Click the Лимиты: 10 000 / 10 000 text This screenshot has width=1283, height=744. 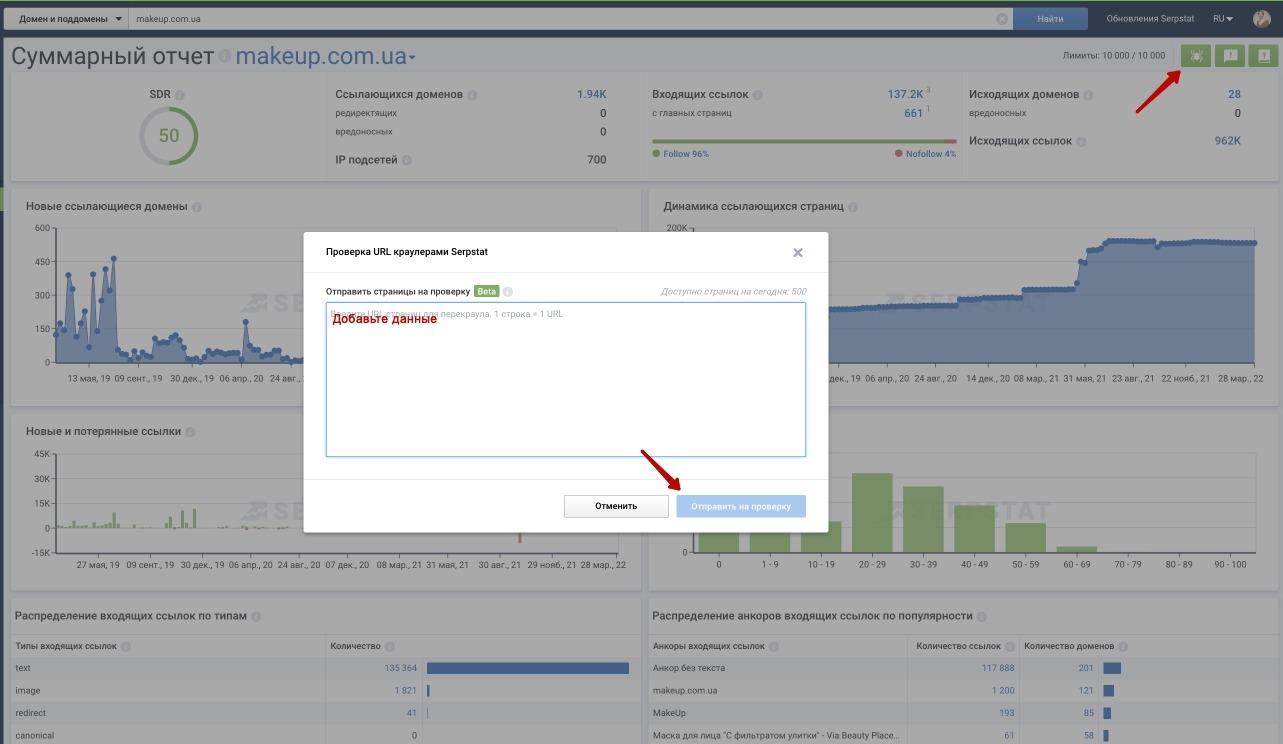(x=1114, y=57)
